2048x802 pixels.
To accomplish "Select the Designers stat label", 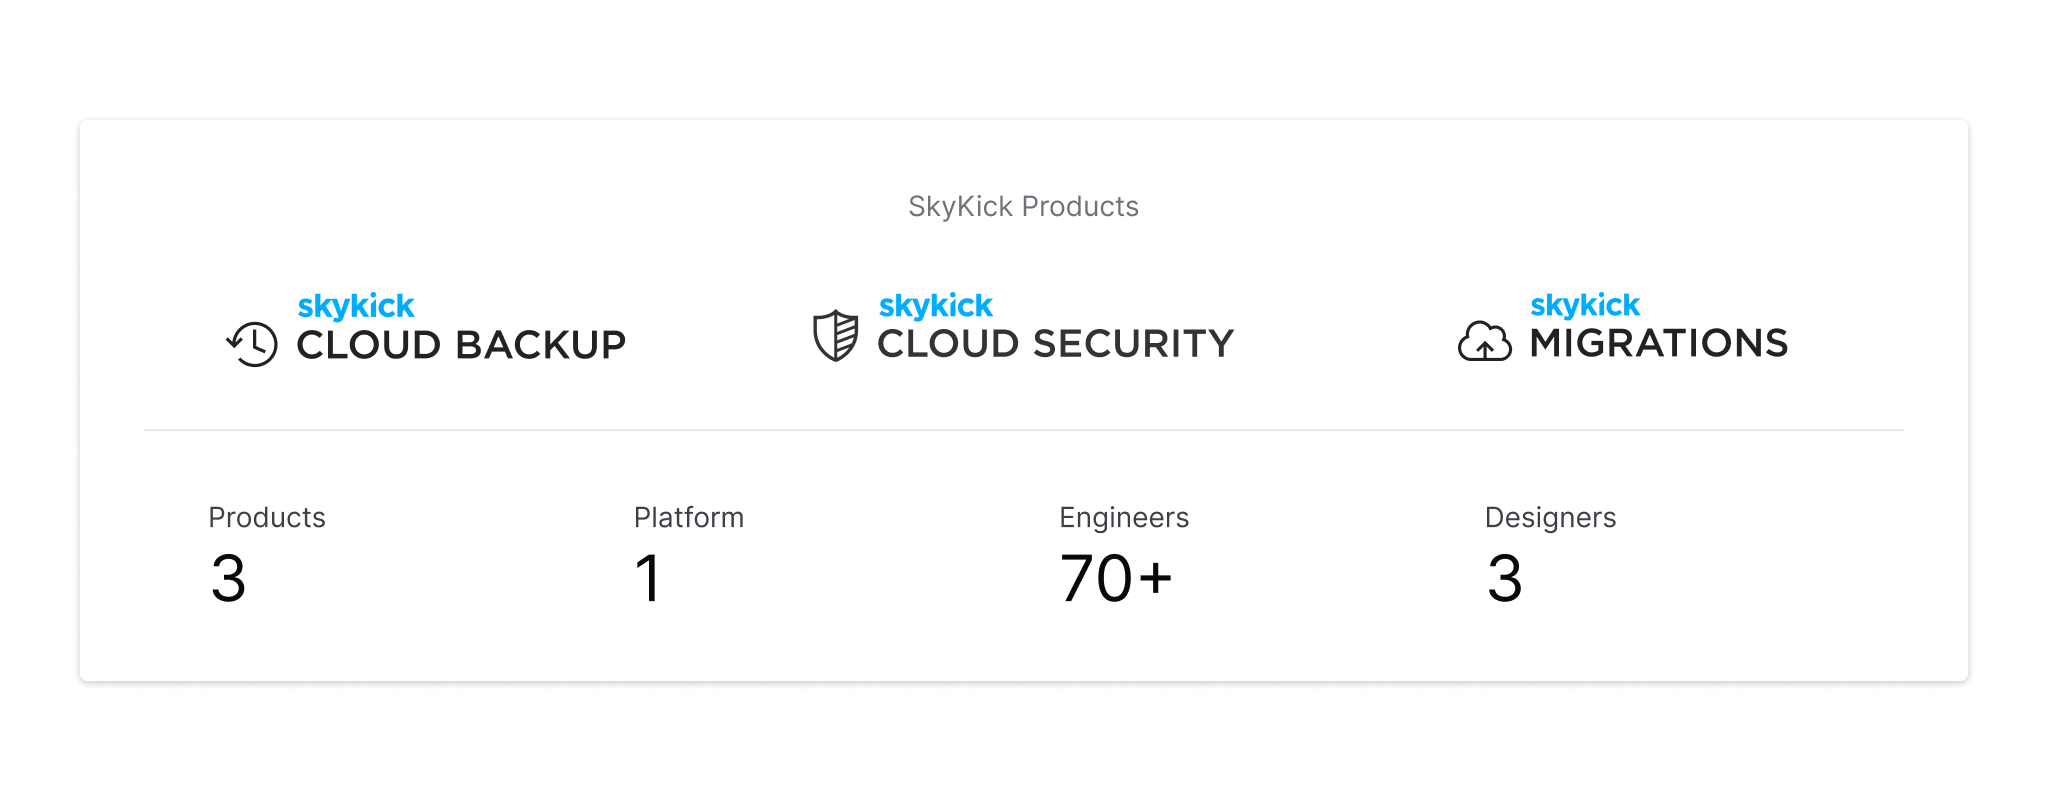I will pos(1550,517).
